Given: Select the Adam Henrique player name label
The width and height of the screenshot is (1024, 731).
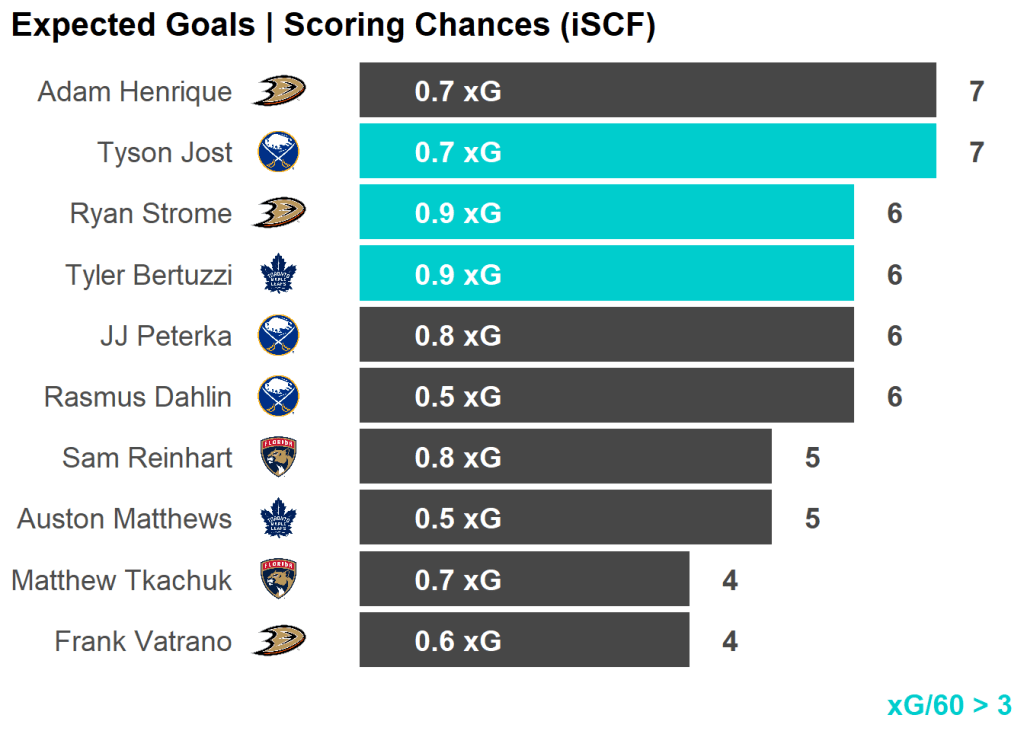Looking at the screenshot, I should 134,92.
